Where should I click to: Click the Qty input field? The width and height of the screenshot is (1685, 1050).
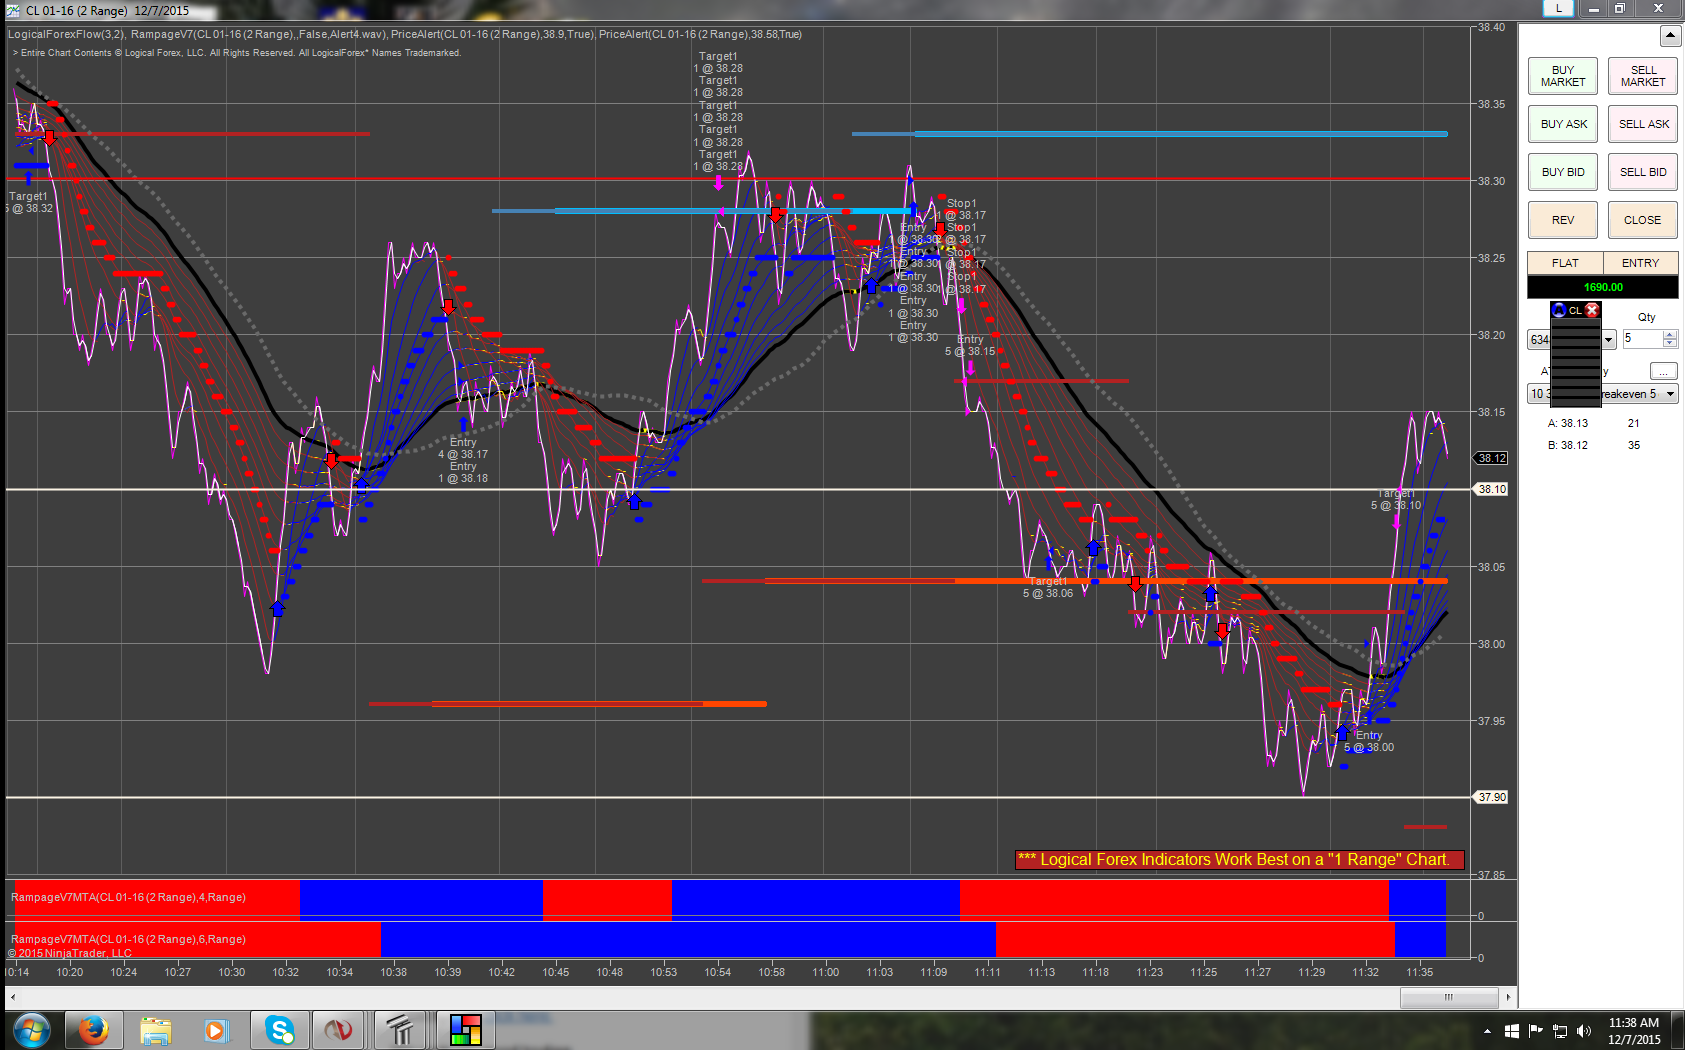tap(1642, 339)
